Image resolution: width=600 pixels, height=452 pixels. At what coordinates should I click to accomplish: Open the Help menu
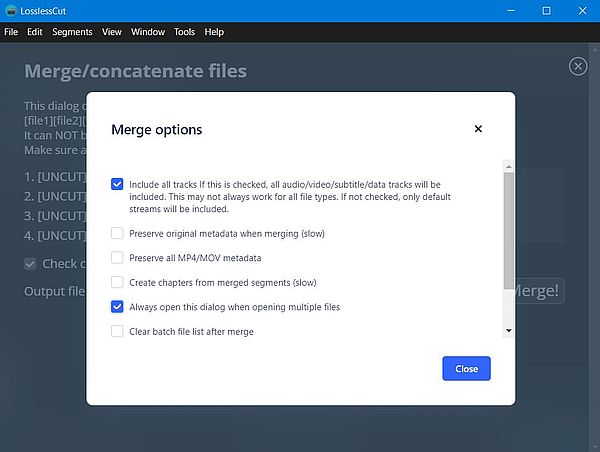pos(214,32)
